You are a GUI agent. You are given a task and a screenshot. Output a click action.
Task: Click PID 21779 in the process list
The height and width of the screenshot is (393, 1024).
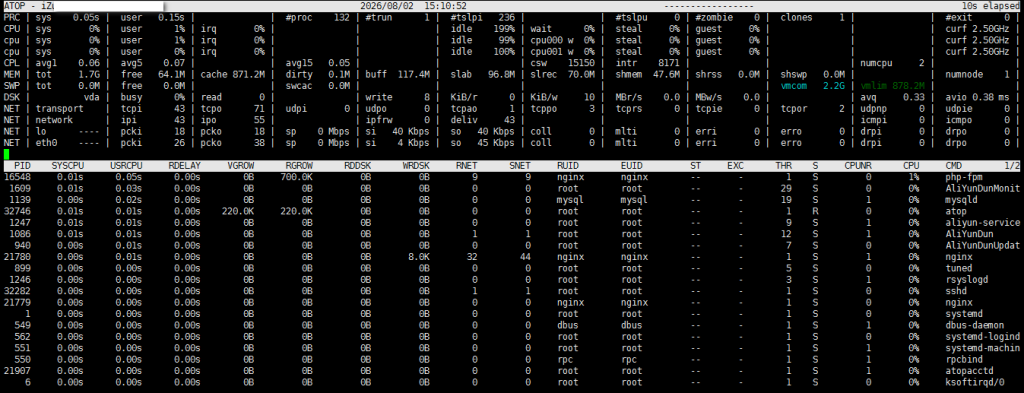(18, 302)
